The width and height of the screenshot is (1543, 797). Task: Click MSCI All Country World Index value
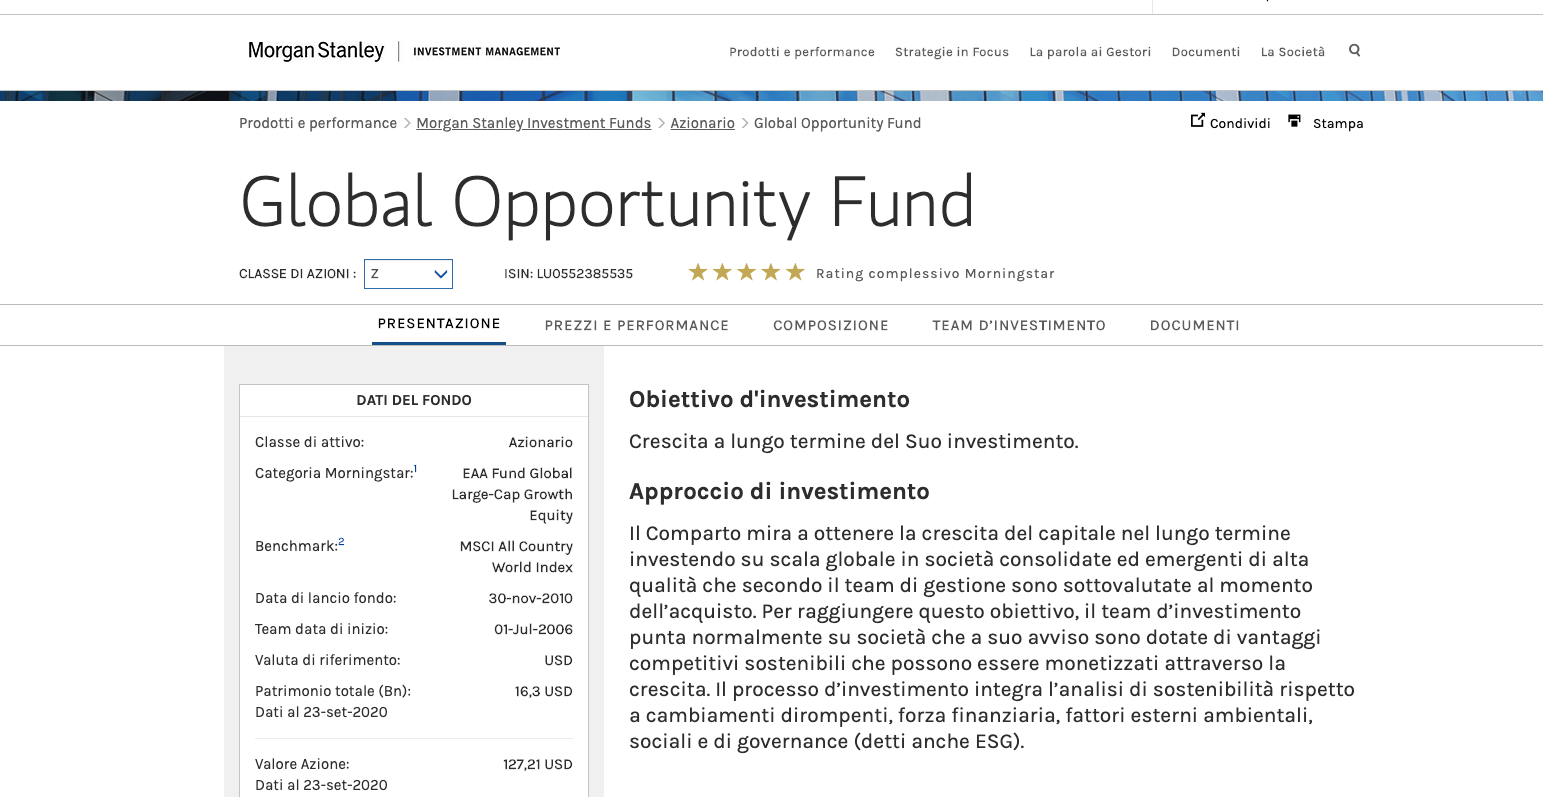(516, 557)
